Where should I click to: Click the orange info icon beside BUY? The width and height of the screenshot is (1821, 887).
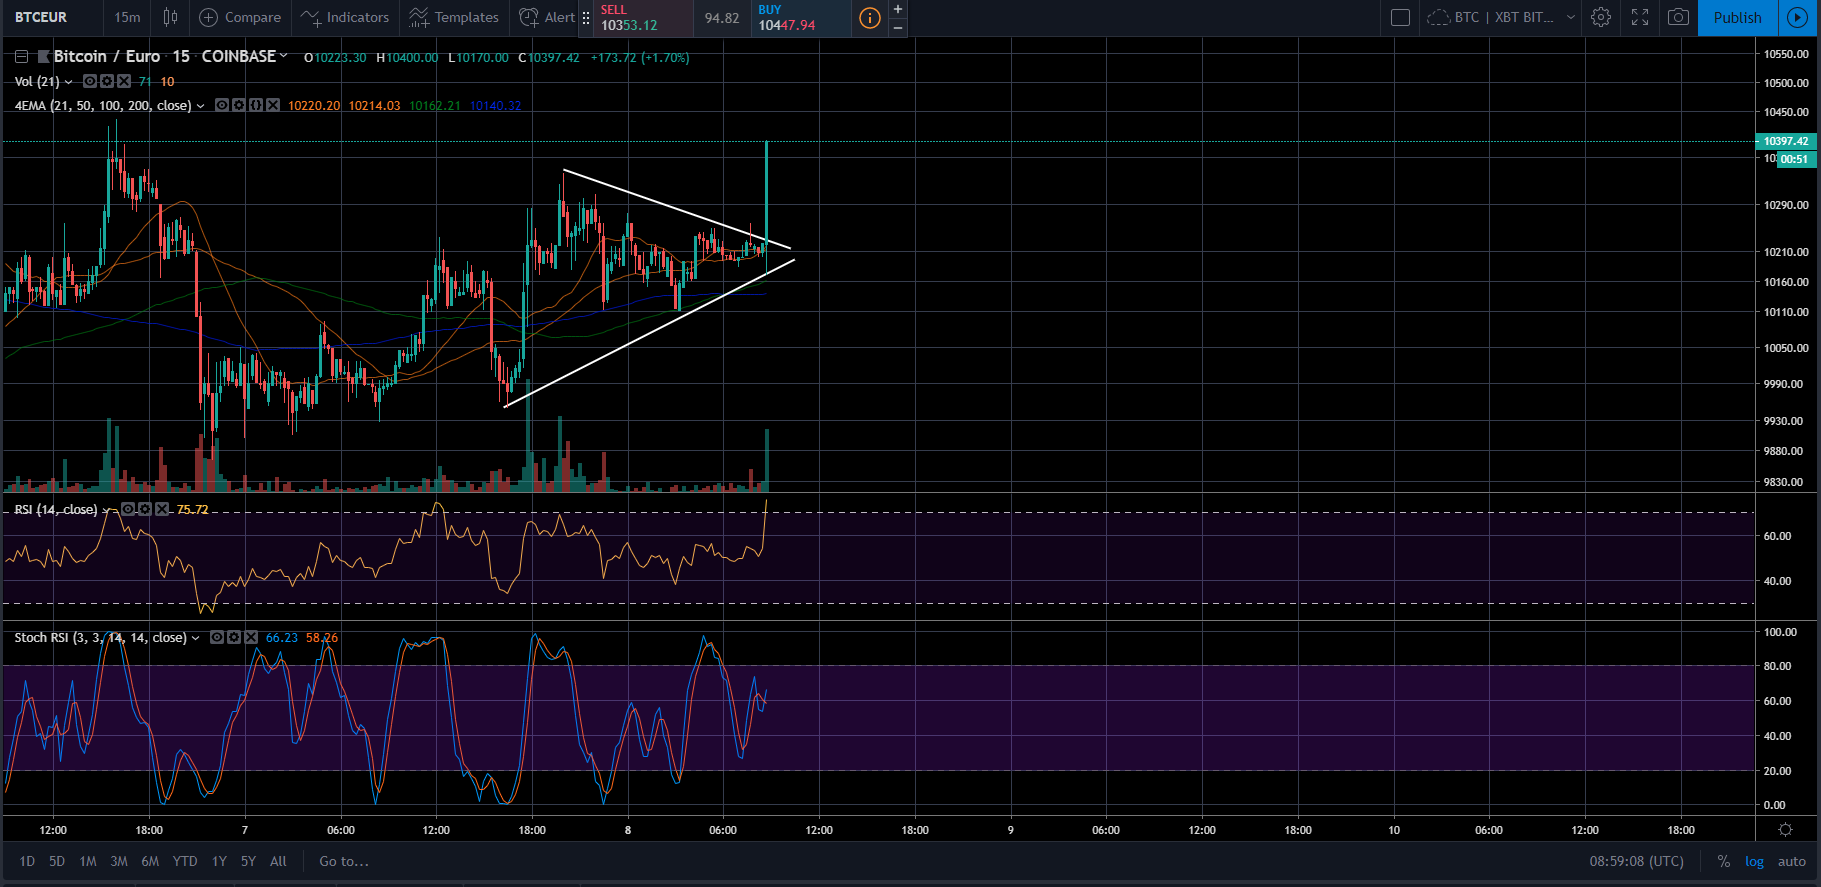click(x=870, y=17)
